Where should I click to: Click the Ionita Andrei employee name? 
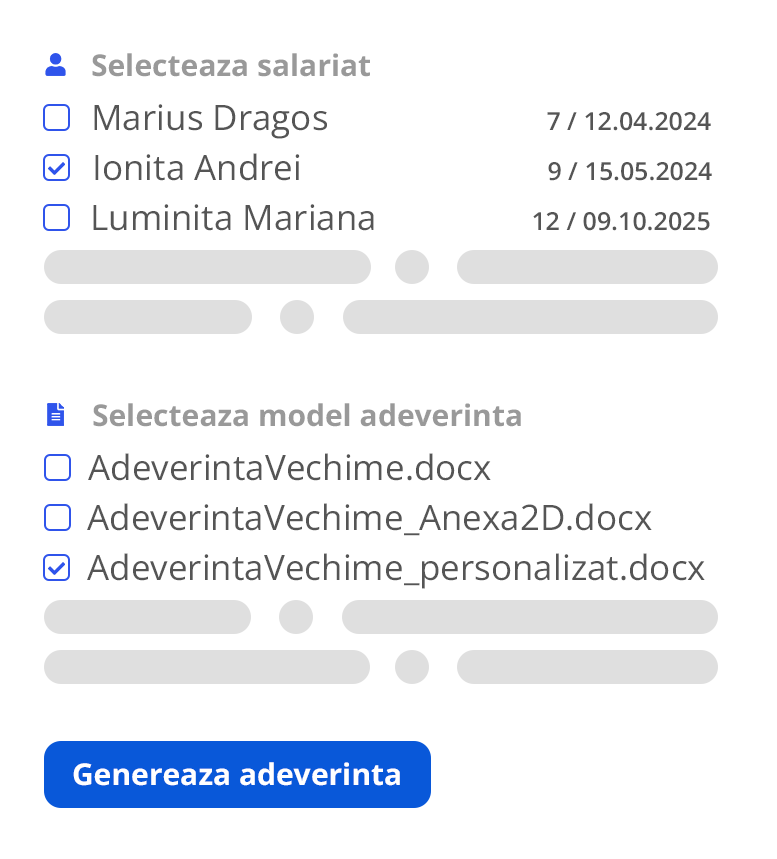pyautogui.click(x=196, y=168)
